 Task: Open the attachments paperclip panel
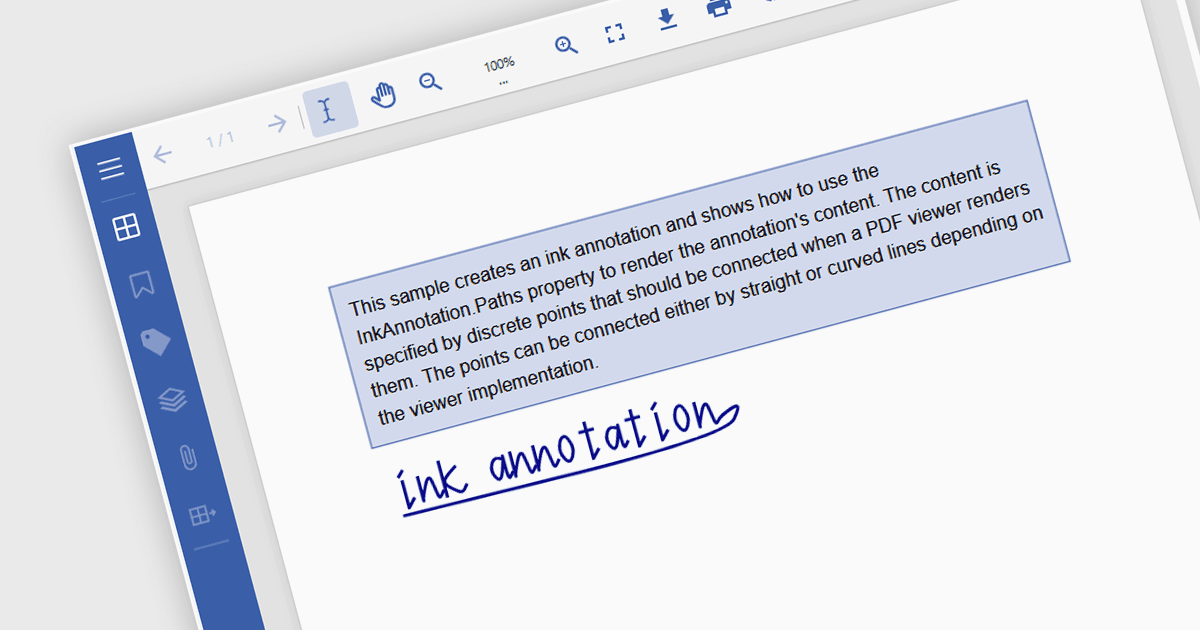click(x=188, y=458)
